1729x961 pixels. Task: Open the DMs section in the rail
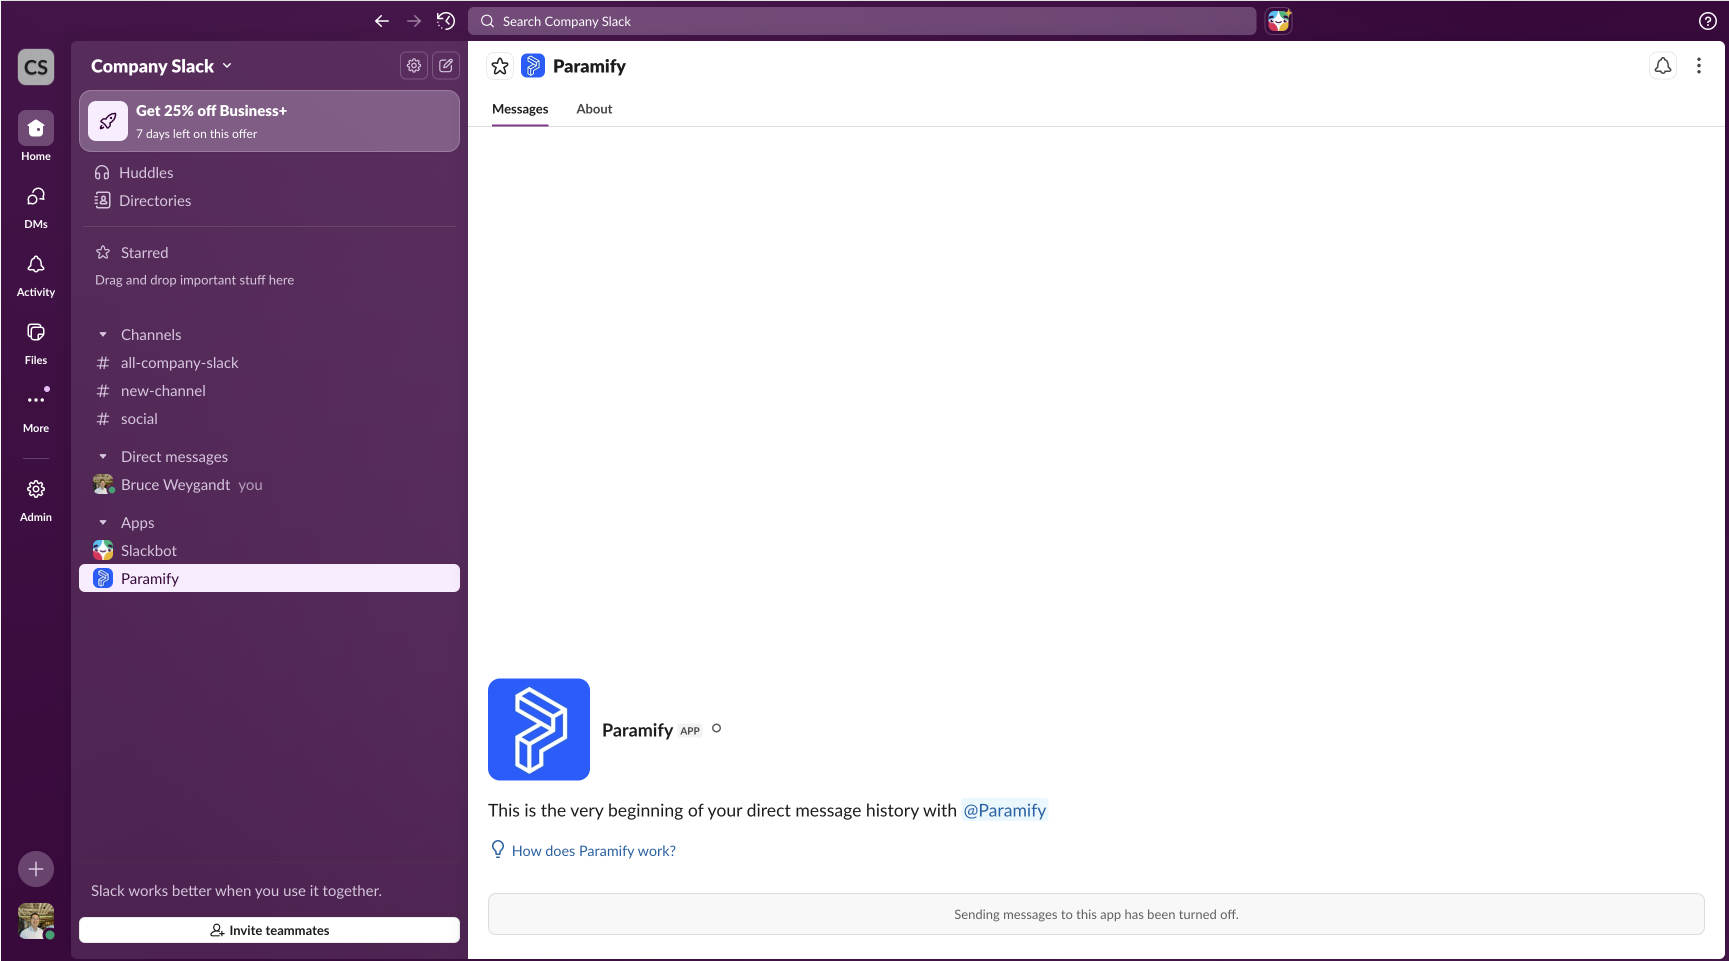click(x=36, y=206)
